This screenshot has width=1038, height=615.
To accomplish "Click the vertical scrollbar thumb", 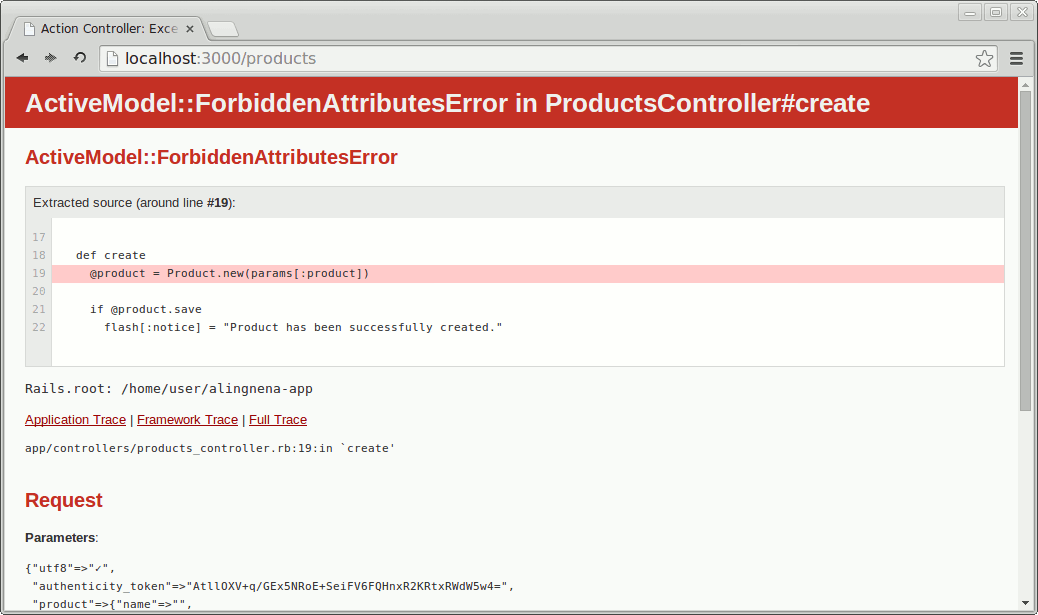I will point(1025,250).
